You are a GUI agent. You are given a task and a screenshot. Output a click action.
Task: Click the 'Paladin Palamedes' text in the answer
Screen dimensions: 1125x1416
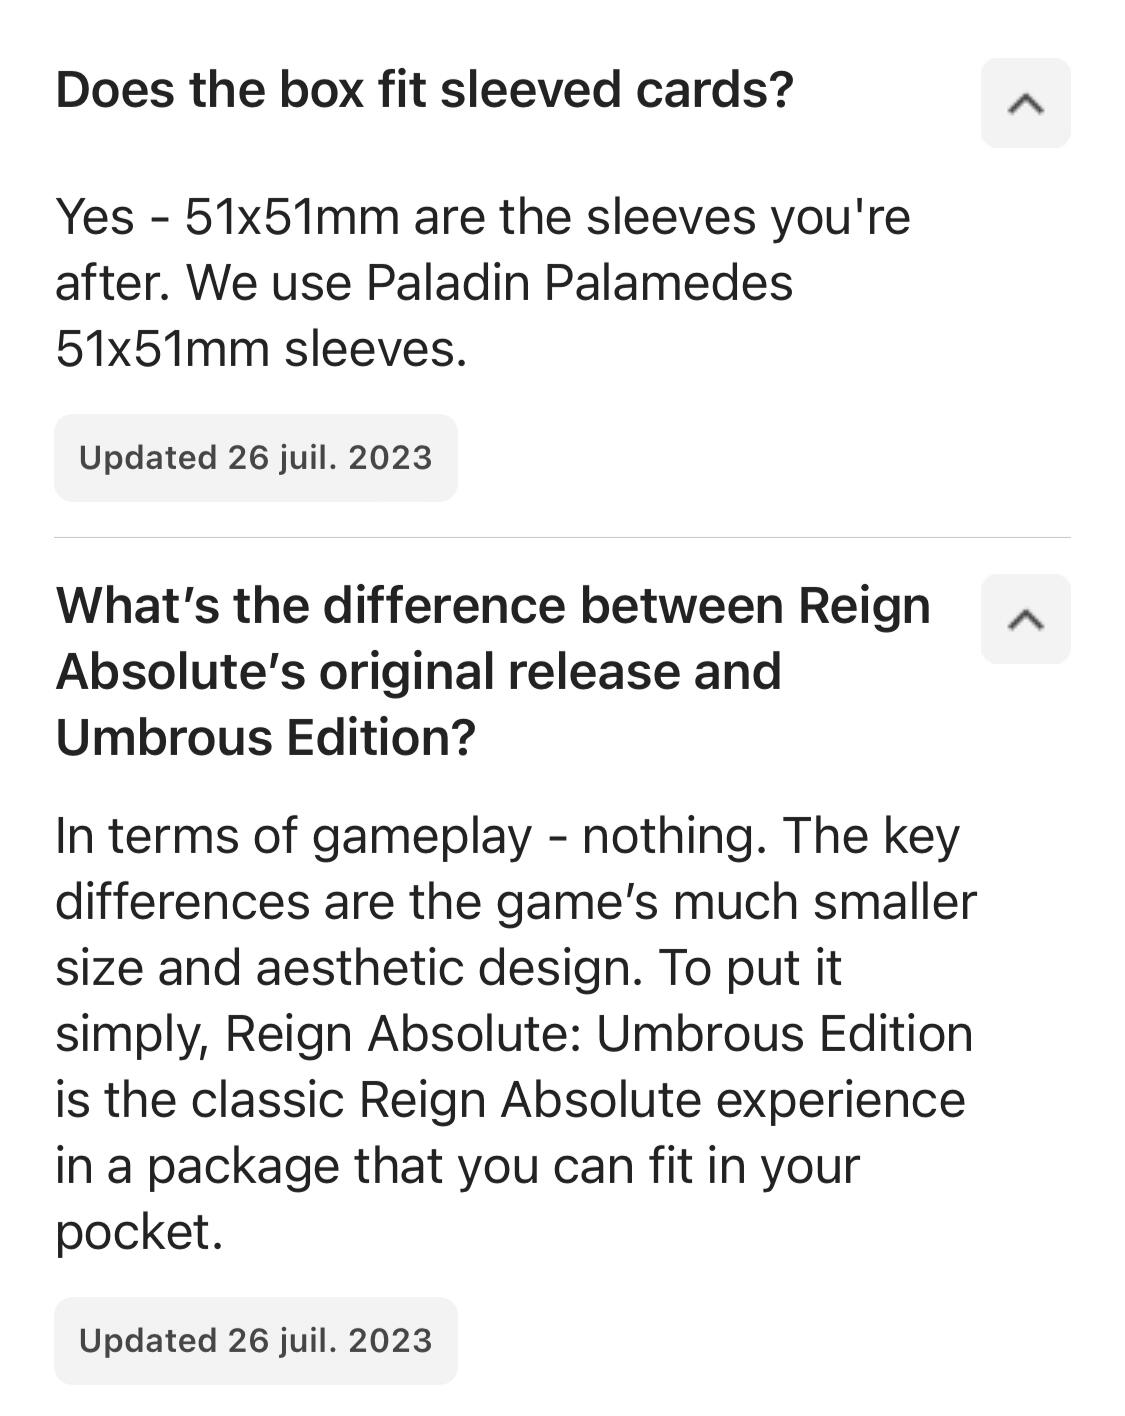579,283
